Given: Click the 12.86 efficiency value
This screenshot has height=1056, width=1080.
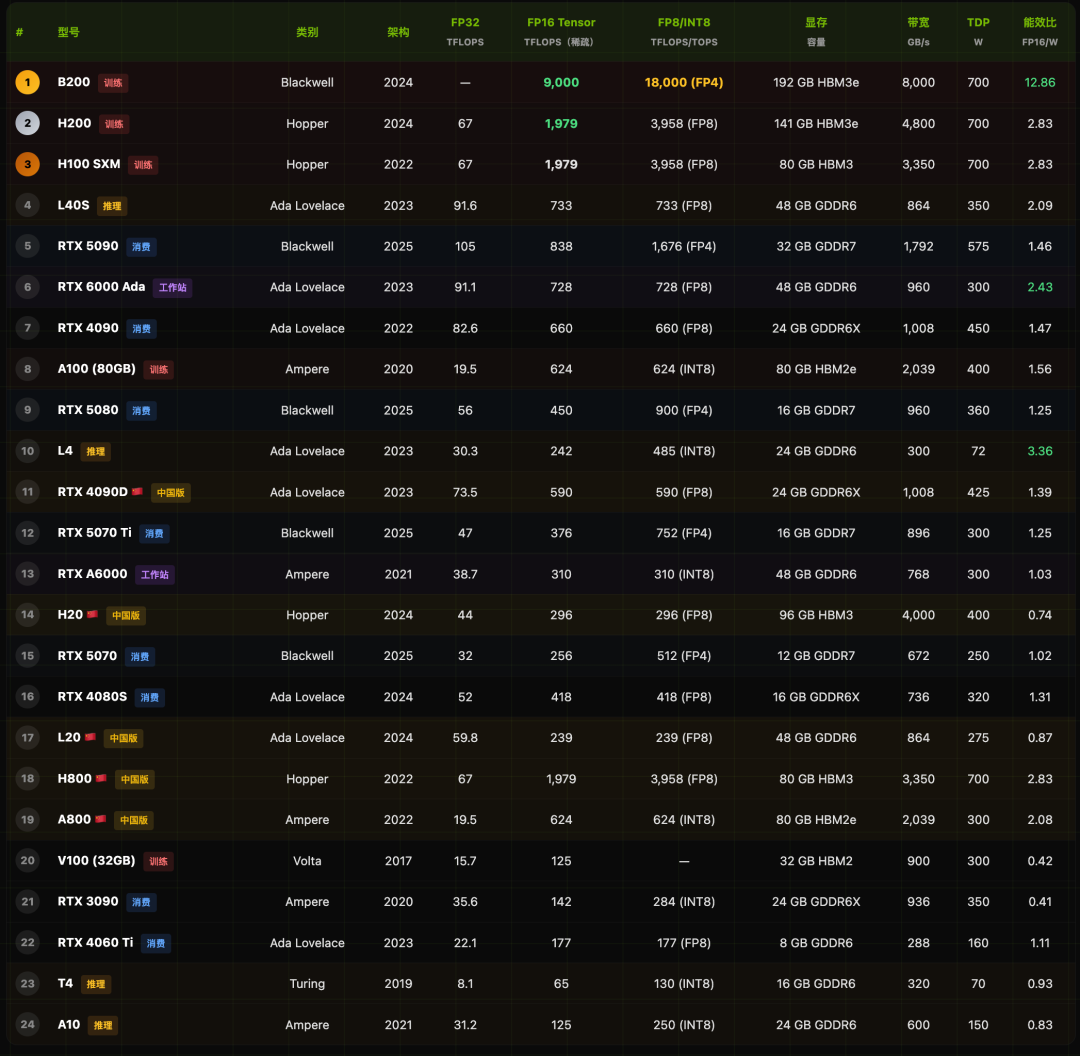Looking at the screenshot, I should coord(1039,83).
